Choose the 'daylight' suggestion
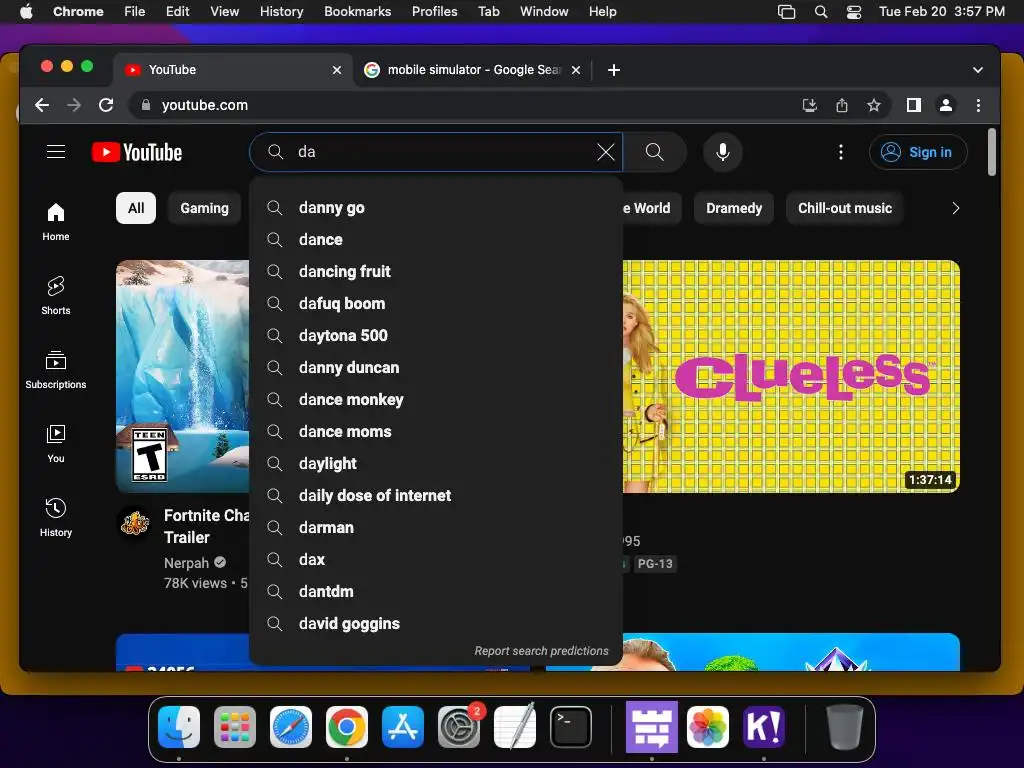The height and width of the screenshot is (768, 1024). coord(436,464)
